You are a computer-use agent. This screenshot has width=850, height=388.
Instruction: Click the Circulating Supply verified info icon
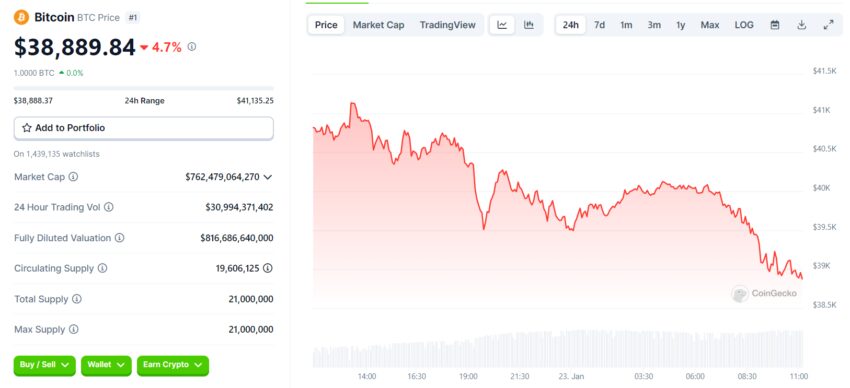pyautogui.click(x=268, y=268)
